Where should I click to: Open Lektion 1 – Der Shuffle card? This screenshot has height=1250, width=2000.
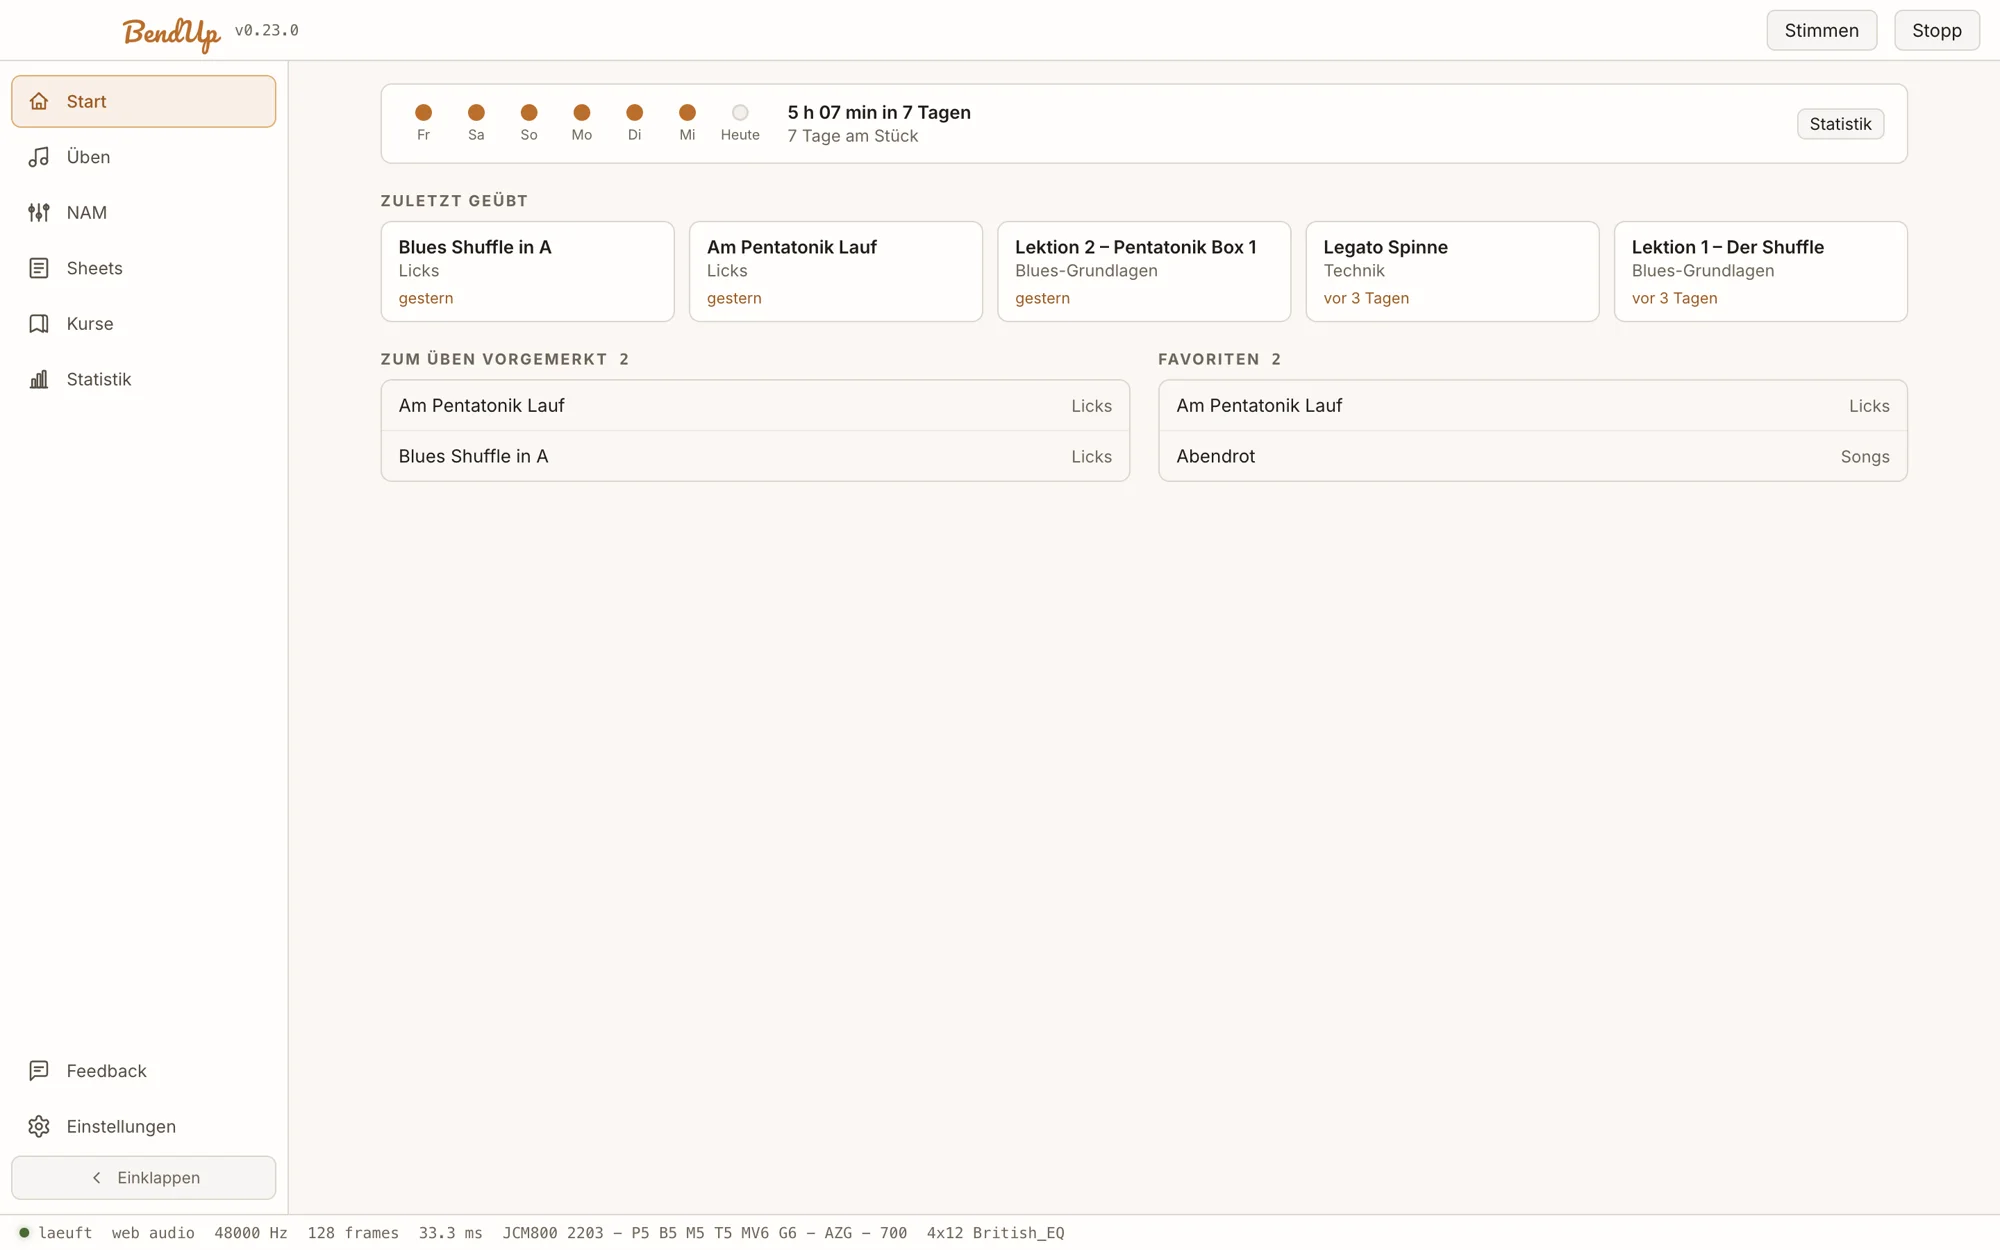[x=1761, y=271]
